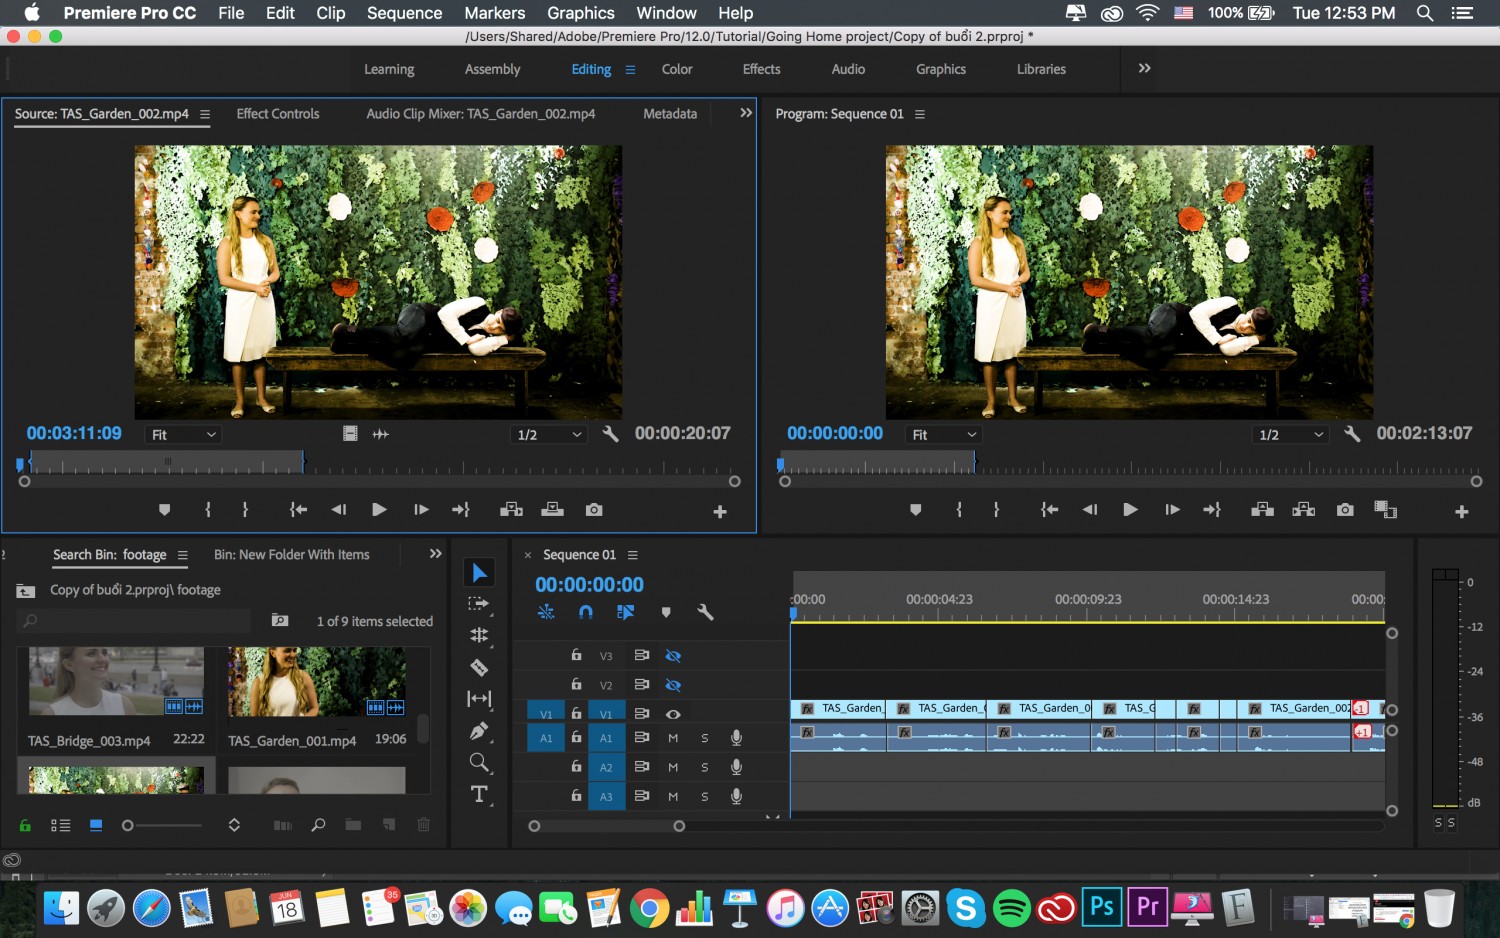Click the Export Frame camera in Source monitor
The width and height of the screenshot is (1500, 938).
(x=594, y=510)
